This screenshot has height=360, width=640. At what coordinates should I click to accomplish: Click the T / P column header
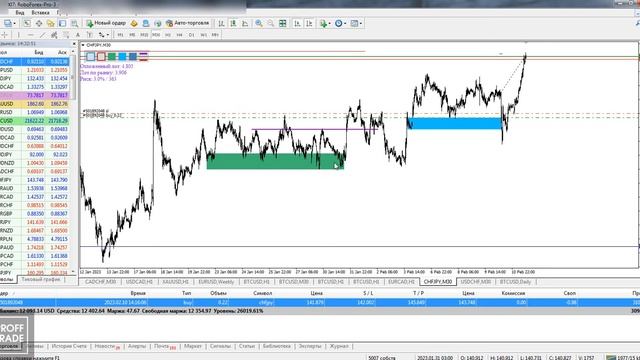pos(418,293)
